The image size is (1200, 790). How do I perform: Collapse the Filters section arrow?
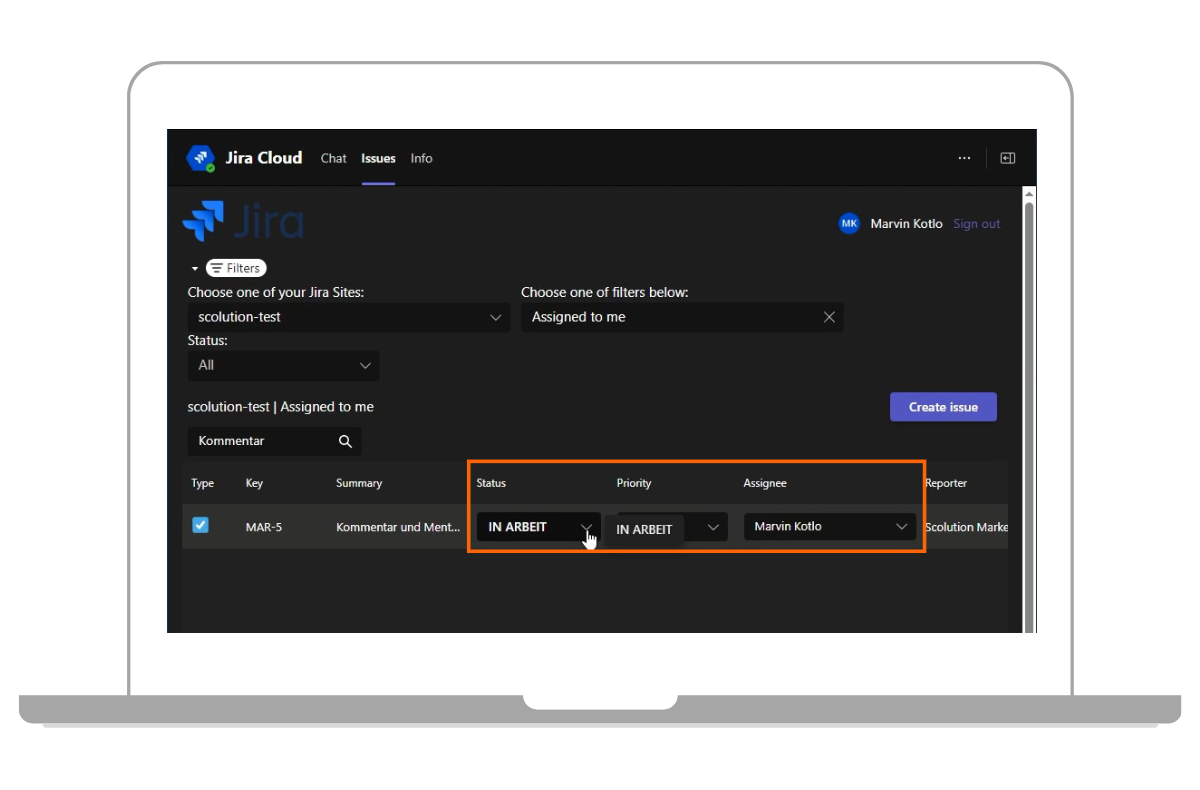(195, 269)
